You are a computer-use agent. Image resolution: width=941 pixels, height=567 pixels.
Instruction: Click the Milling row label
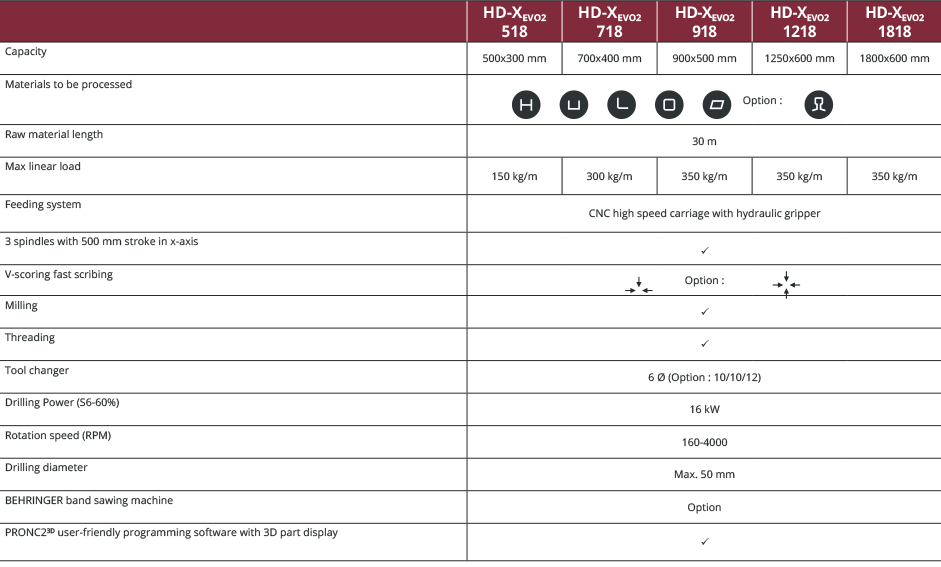pyautogui.click(x=21, y=305)
